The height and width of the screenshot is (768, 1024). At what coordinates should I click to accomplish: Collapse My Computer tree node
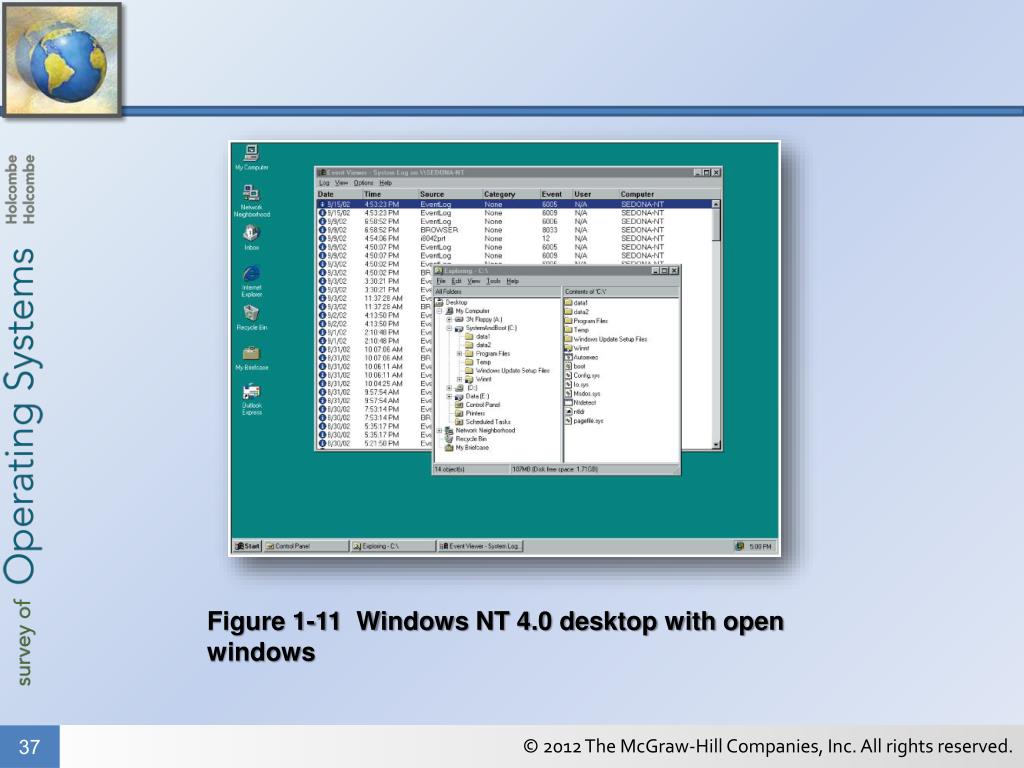point(440,312)
